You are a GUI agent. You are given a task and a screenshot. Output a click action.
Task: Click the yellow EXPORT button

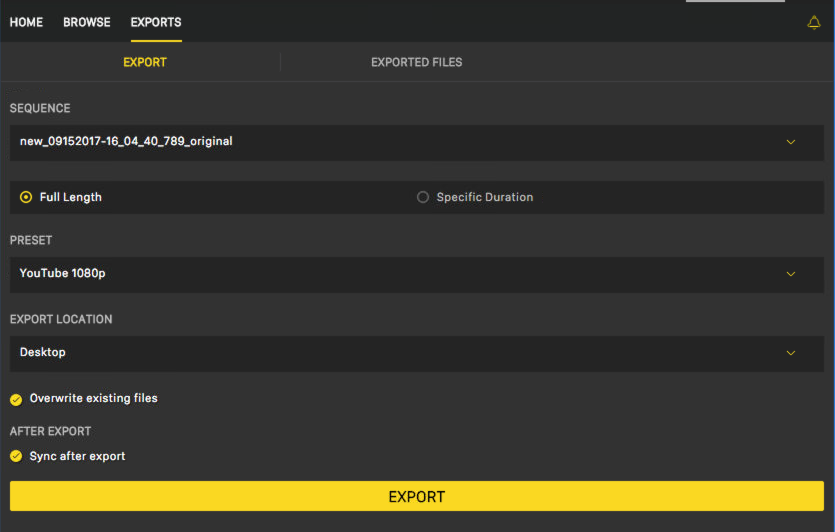point(416,496)
